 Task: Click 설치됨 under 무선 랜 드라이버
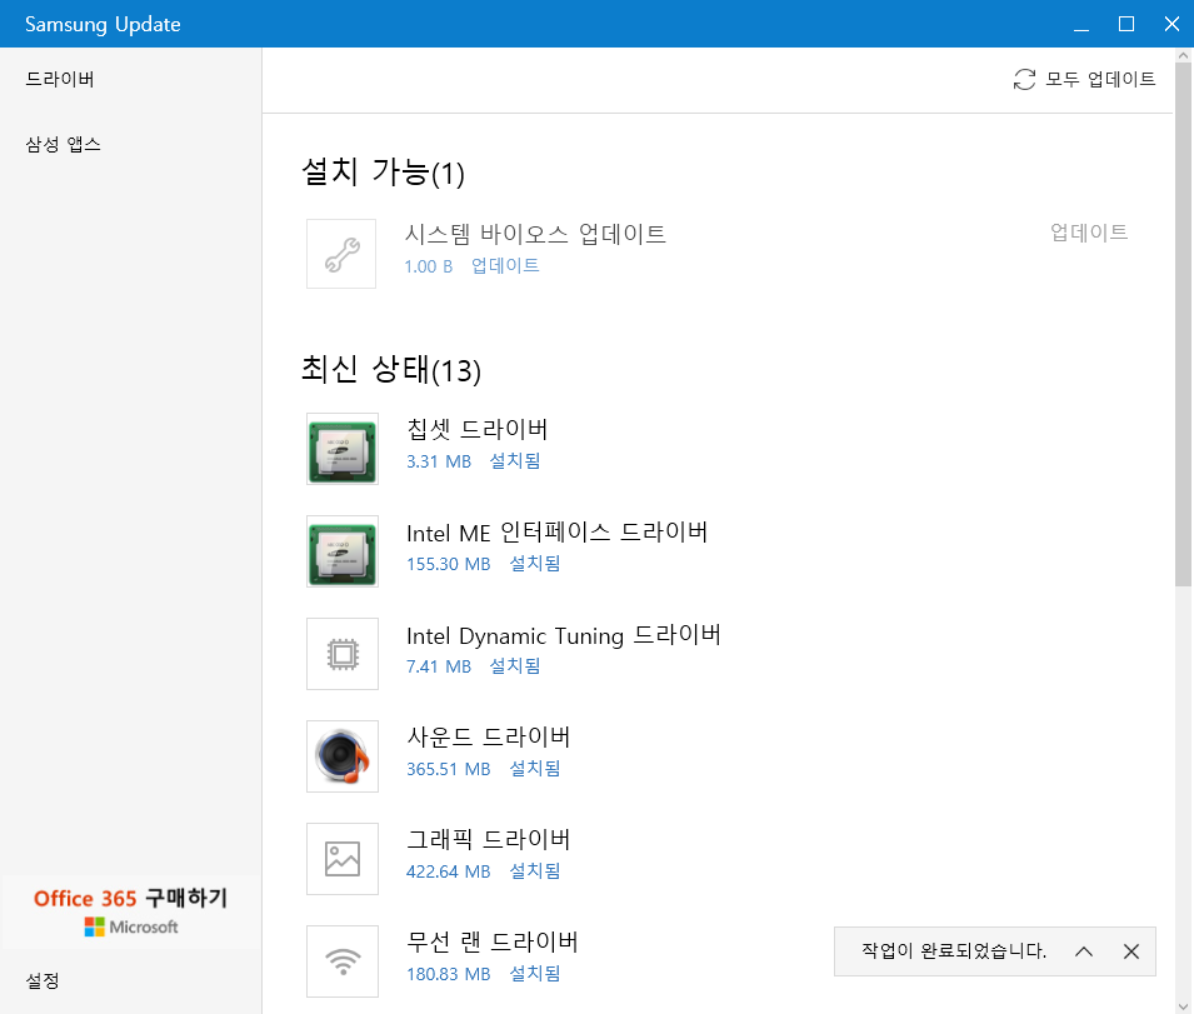[x=535, y=974]
